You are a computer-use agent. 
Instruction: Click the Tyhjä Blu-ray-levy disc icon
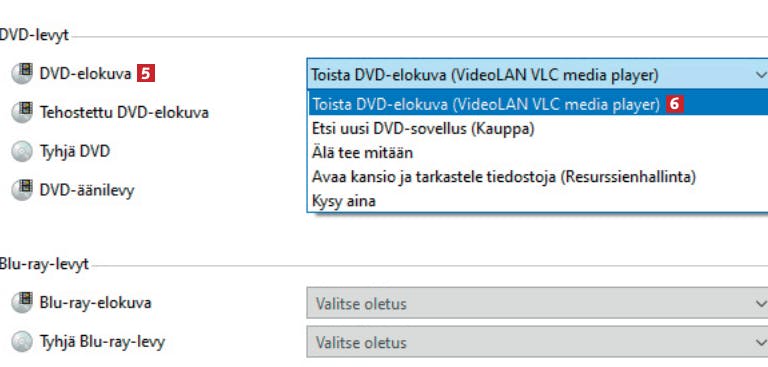click(x=22, y=342)
